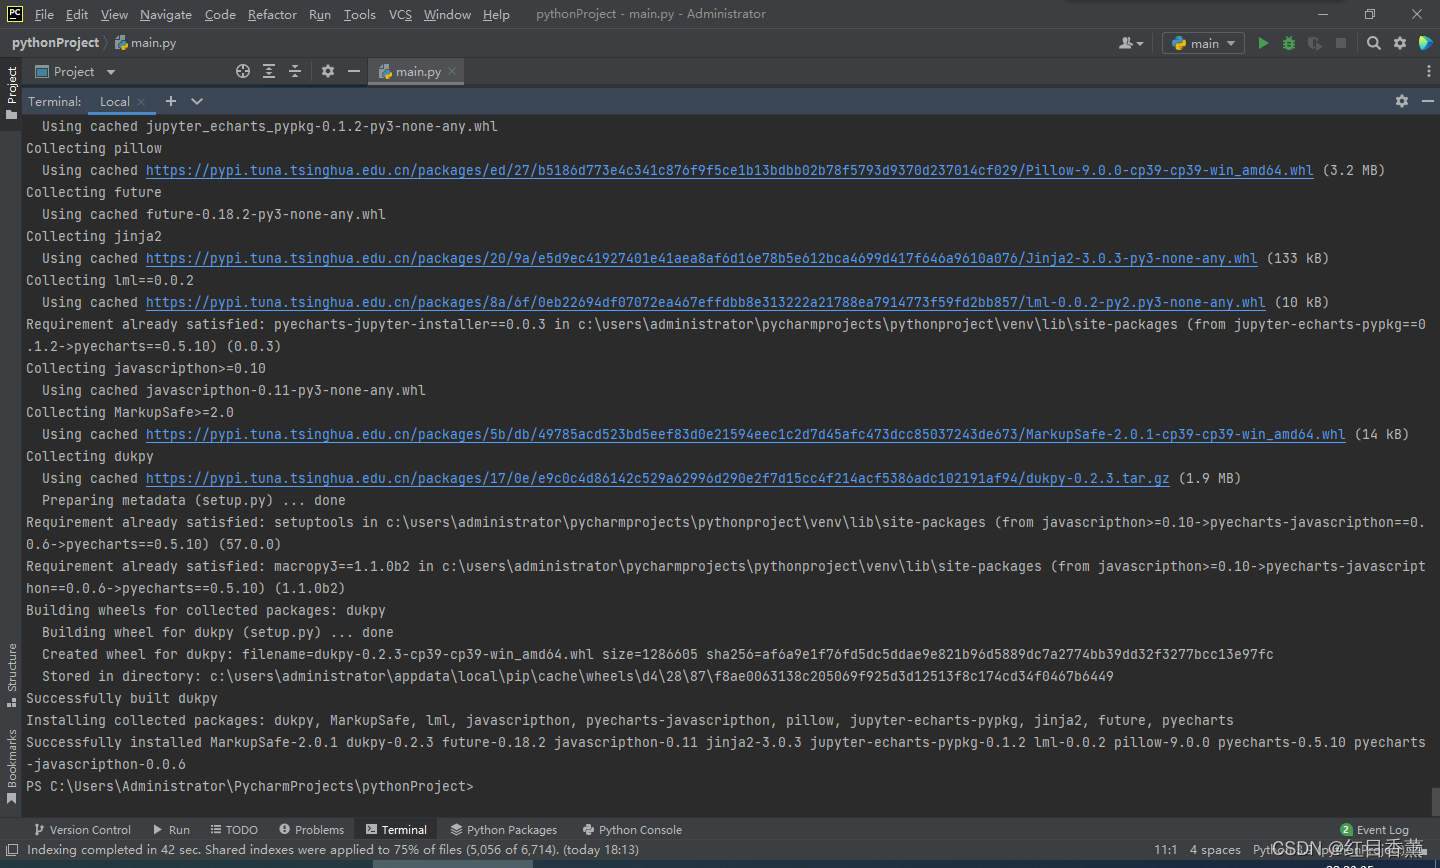This screenshot has width=1440, height=868.
Task: Open the Run menu
Action: pyautogui.click(x=319, y=14)
